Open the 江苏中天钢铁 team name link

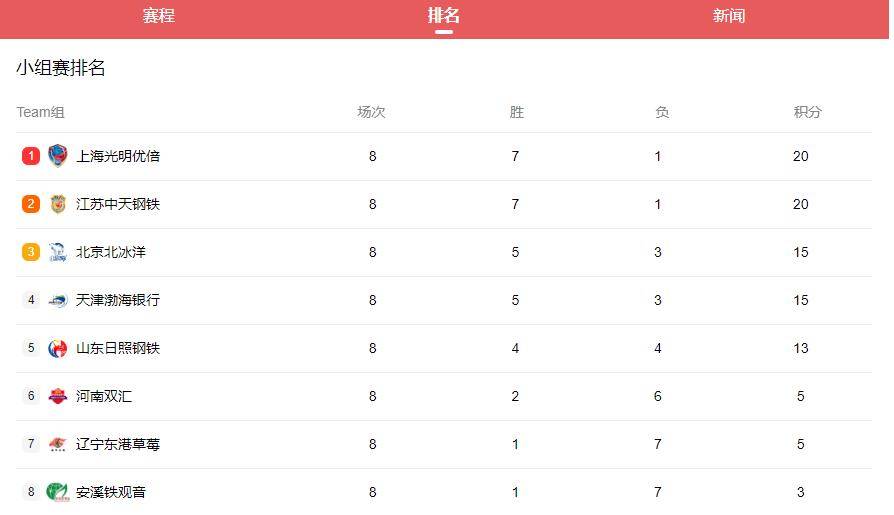118,204
